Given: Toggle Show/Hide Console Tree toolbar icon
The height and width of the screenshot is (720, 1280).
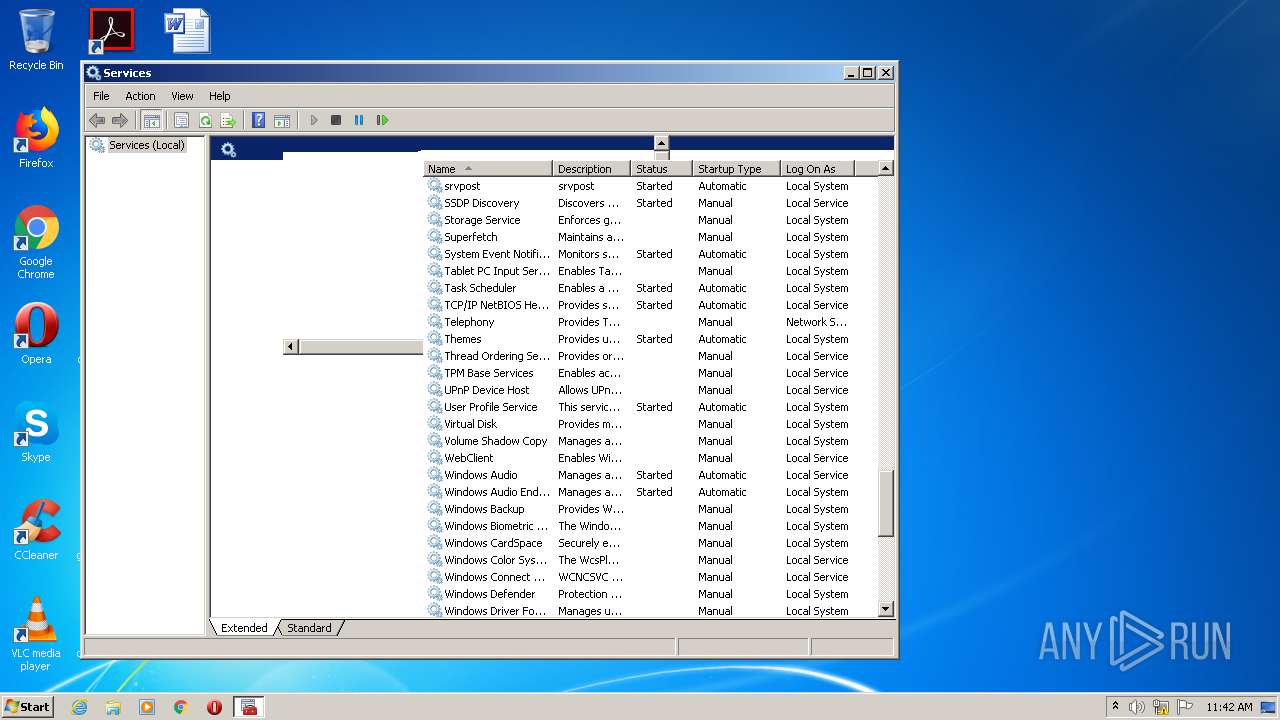Looking at the screenshot, I should click(151, 120).
